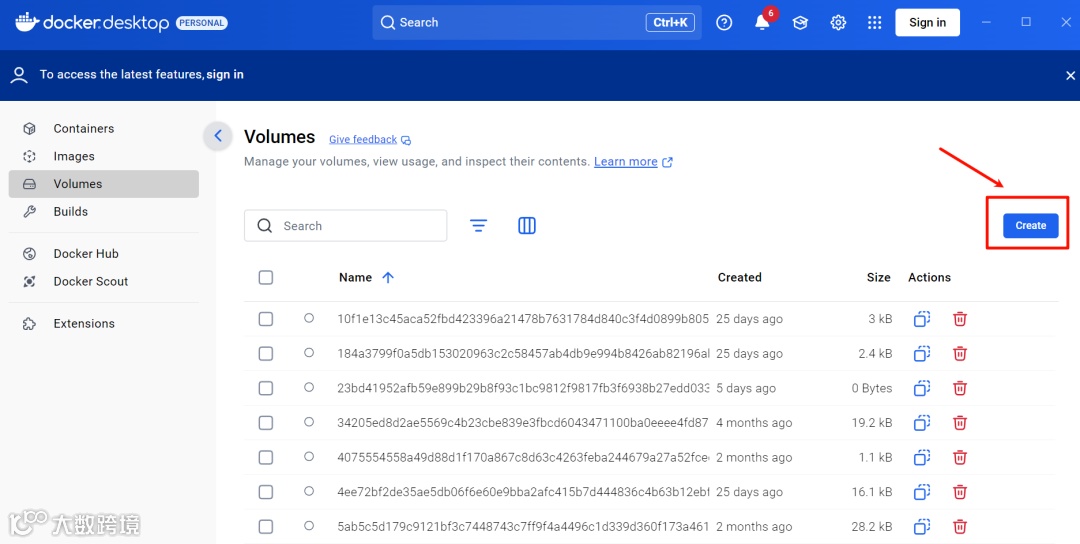
Task: Open volume name 5ab5c5d179c9121bf3c7448743c7ff
Action: click(523, 527)
